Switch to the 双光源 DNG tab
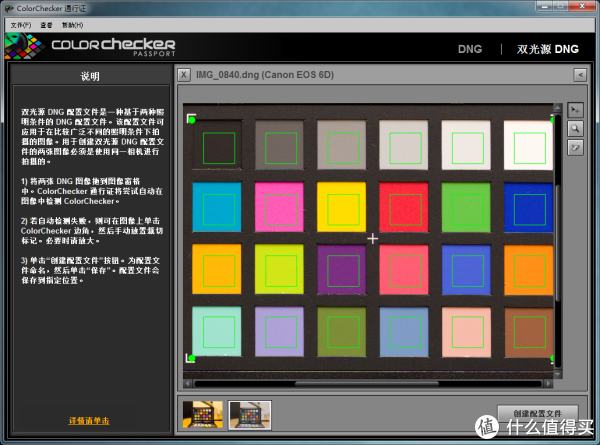Screen dimensions: 600x445 548,49
